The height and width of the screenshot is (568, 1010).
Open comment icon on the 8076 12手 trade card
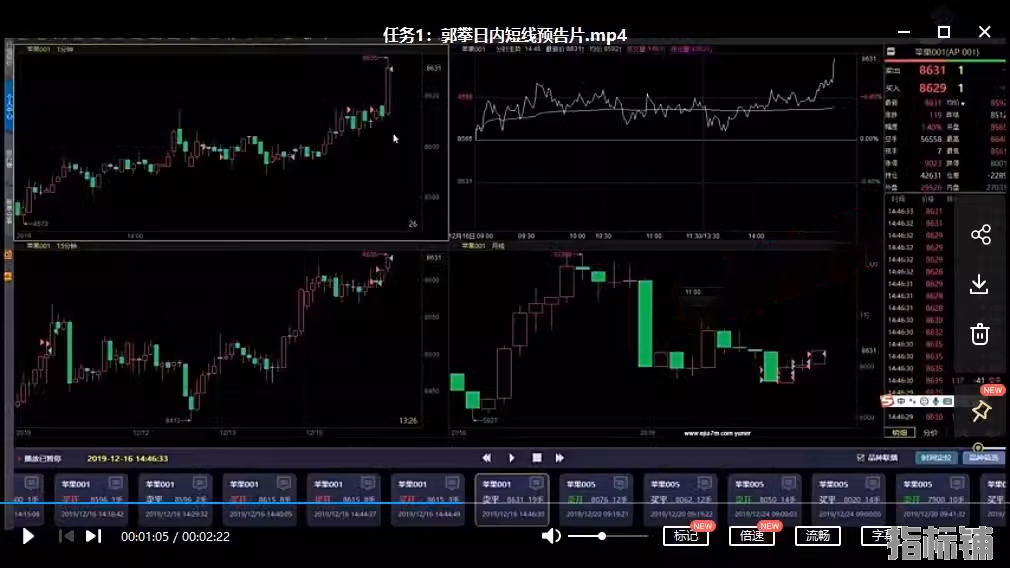pos(620,483)
